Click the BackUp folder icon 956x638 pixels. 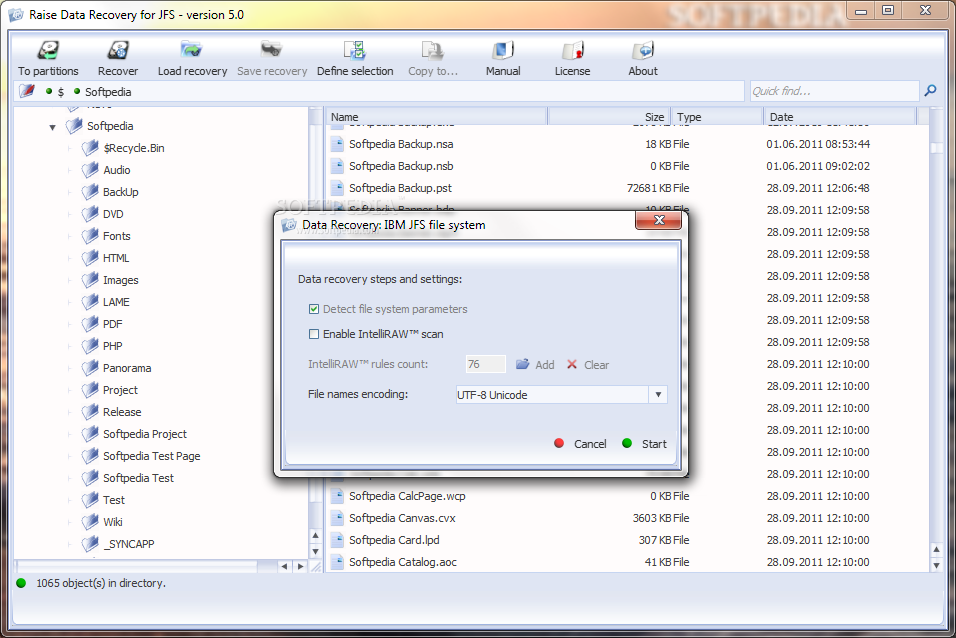click(90, 192)
